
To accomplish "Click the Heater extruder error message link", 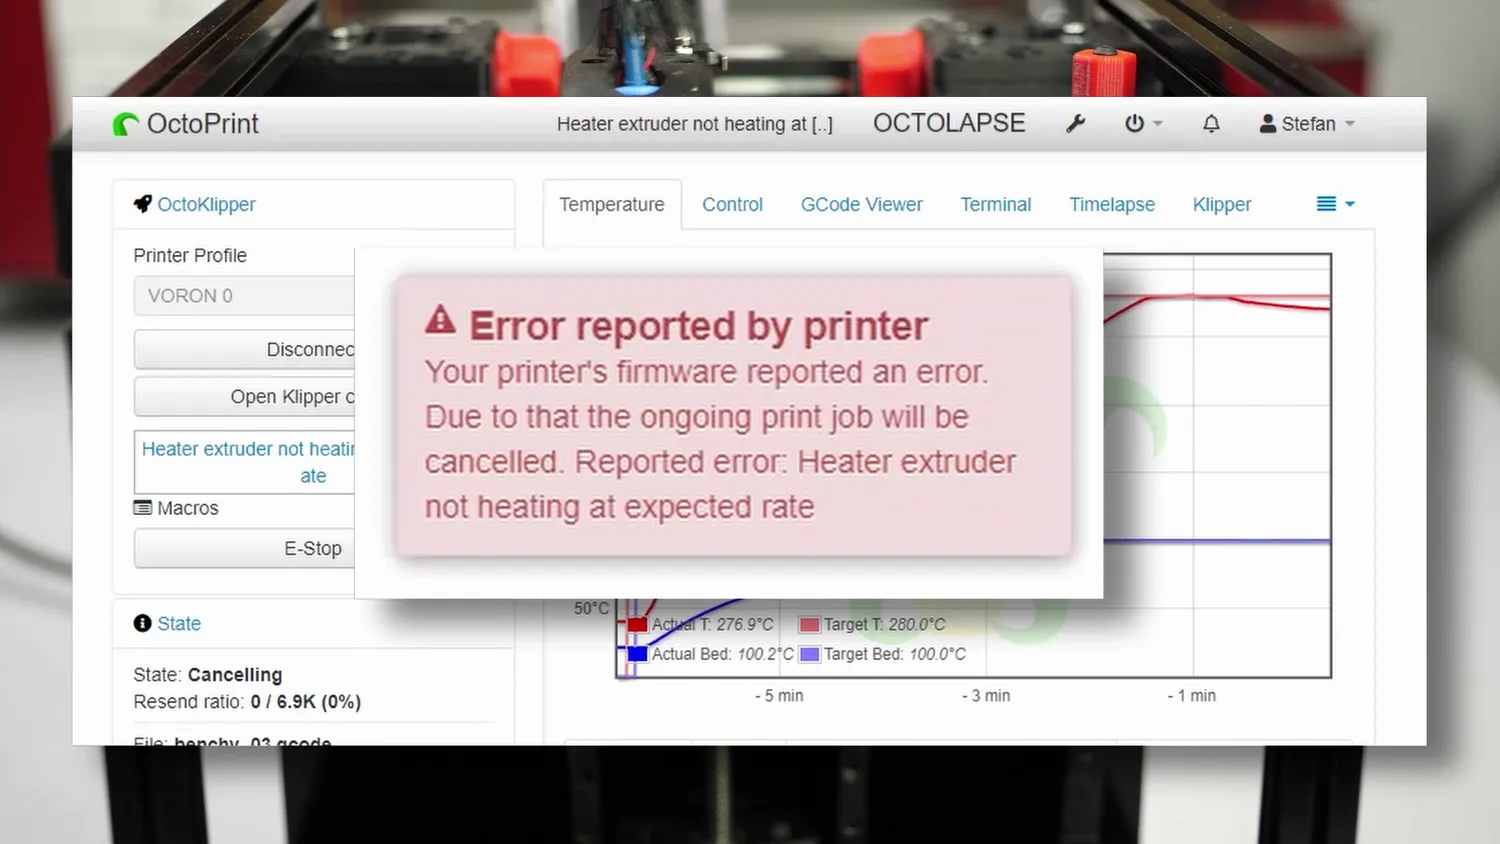I will pos(248,462).
